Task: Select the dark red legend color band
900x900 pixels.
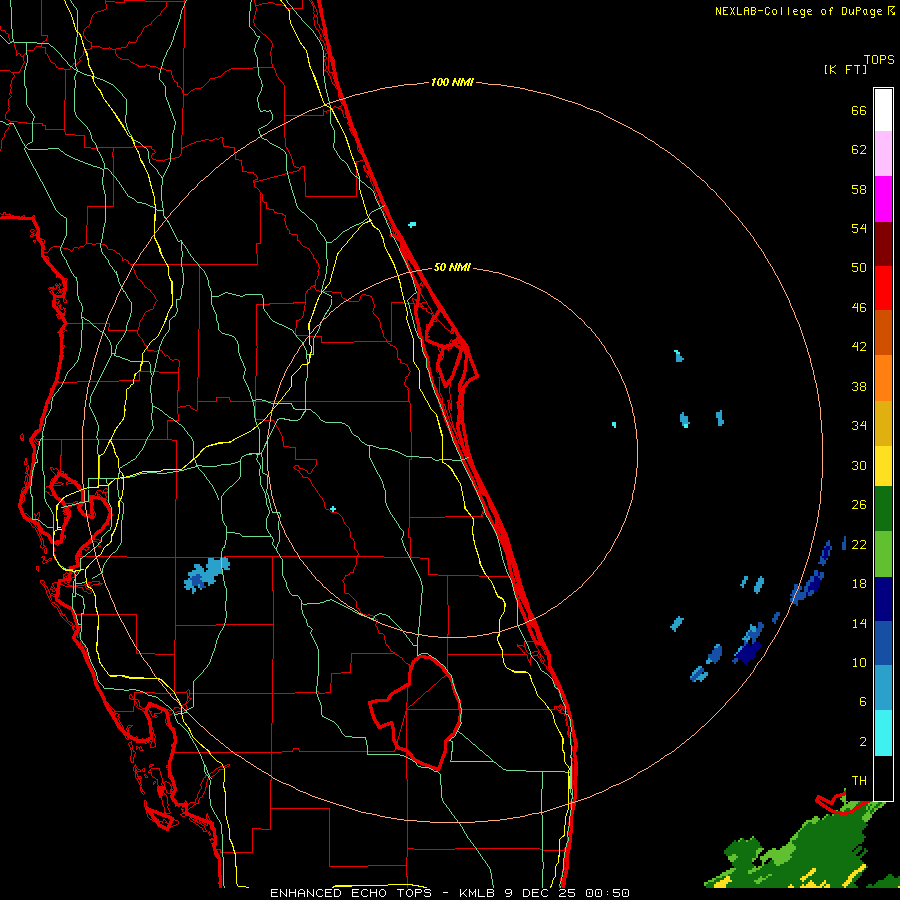Action: coord(883,243)
